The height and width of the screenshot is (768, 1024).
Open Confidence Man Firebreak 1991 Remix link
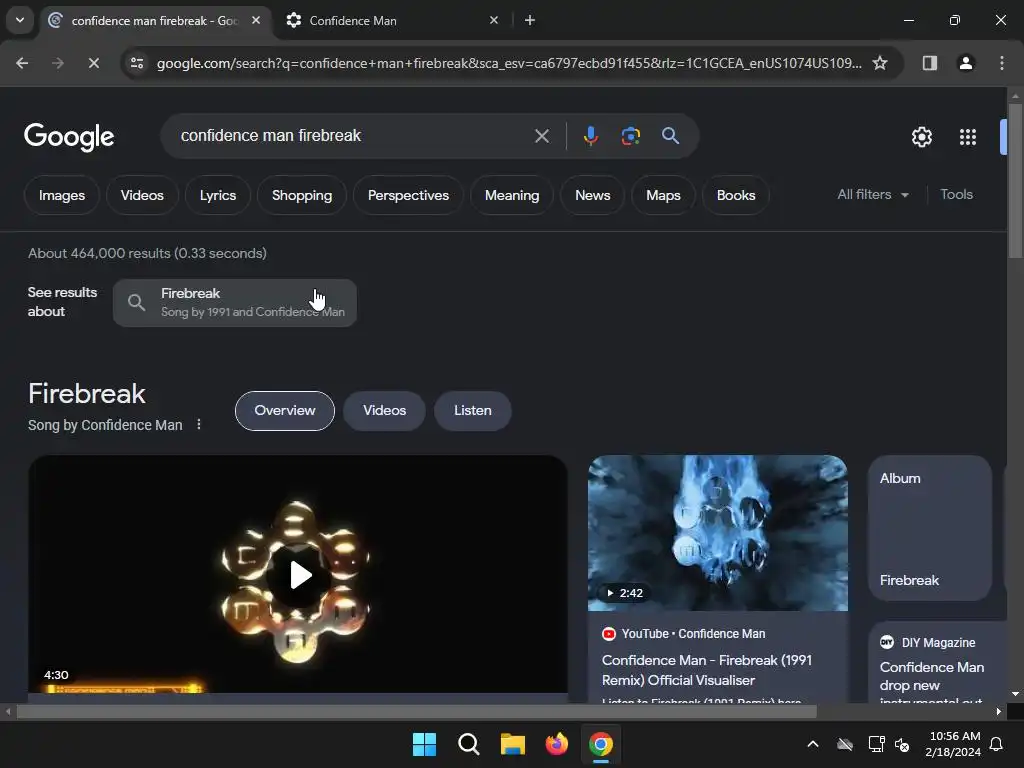(x=707, y=670)
